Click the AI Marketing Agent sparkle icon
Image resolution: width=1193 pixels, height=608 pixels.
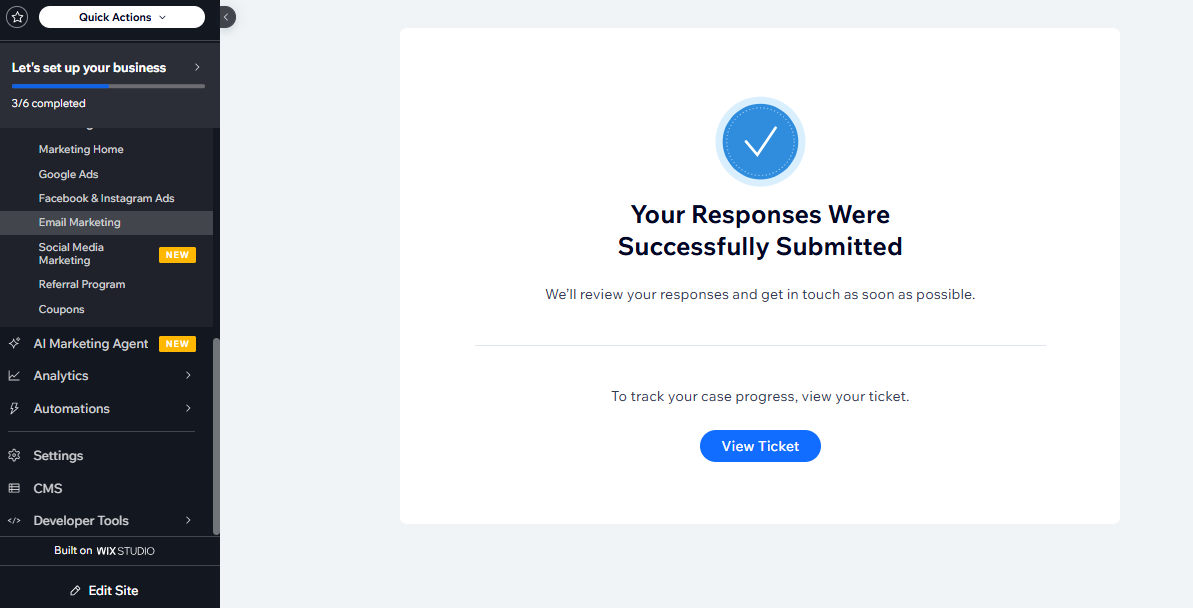14,343
